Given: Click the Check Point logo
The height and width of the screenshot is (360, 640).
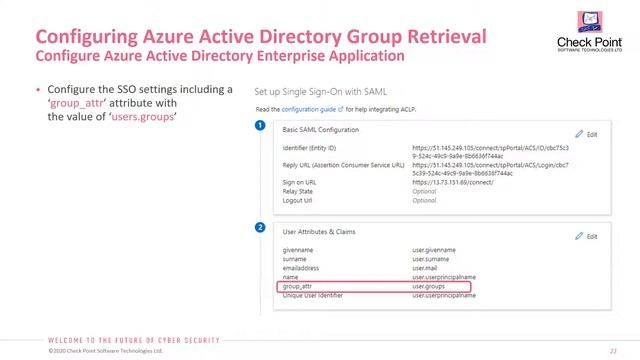Looking at the screenshot, I should click(589, 32).
